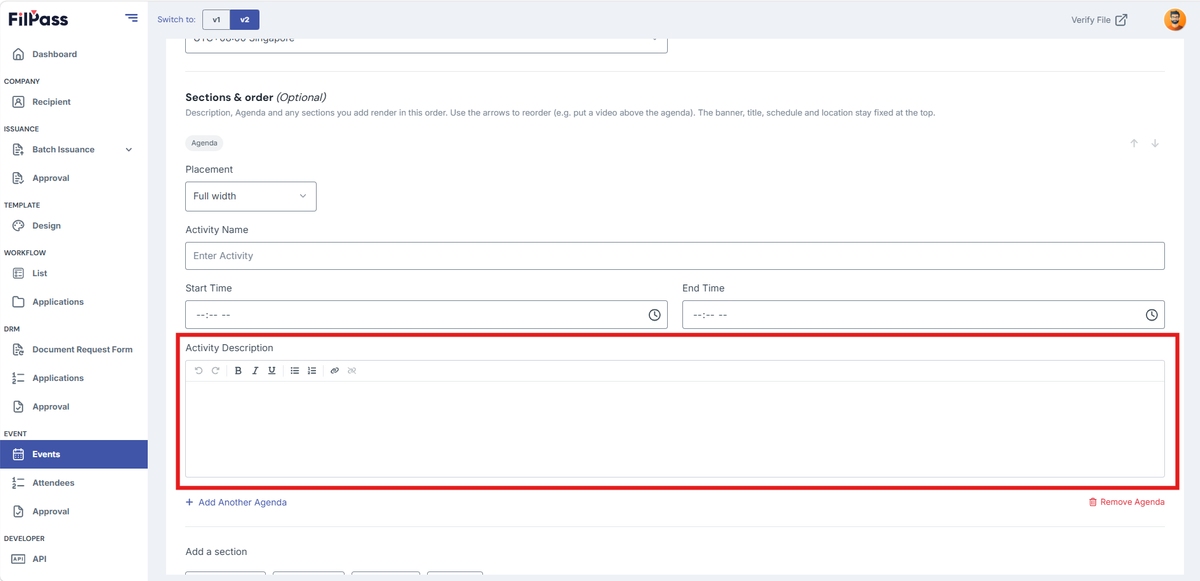The width and height of the screenshot is (1200, 581).
Task: Move the Agenda section up with the arrow
Action: click(x=1134, y=143)
